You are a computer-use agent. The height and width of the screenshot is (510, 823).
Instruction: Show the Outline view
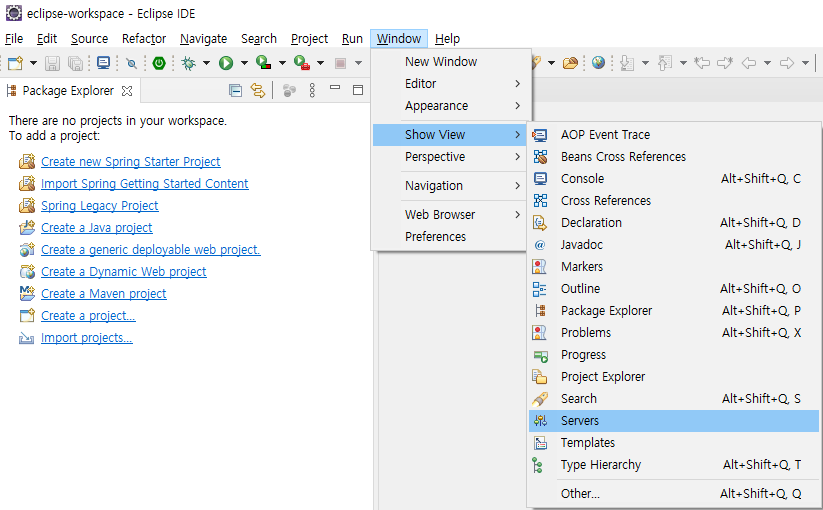coord(674,289)
